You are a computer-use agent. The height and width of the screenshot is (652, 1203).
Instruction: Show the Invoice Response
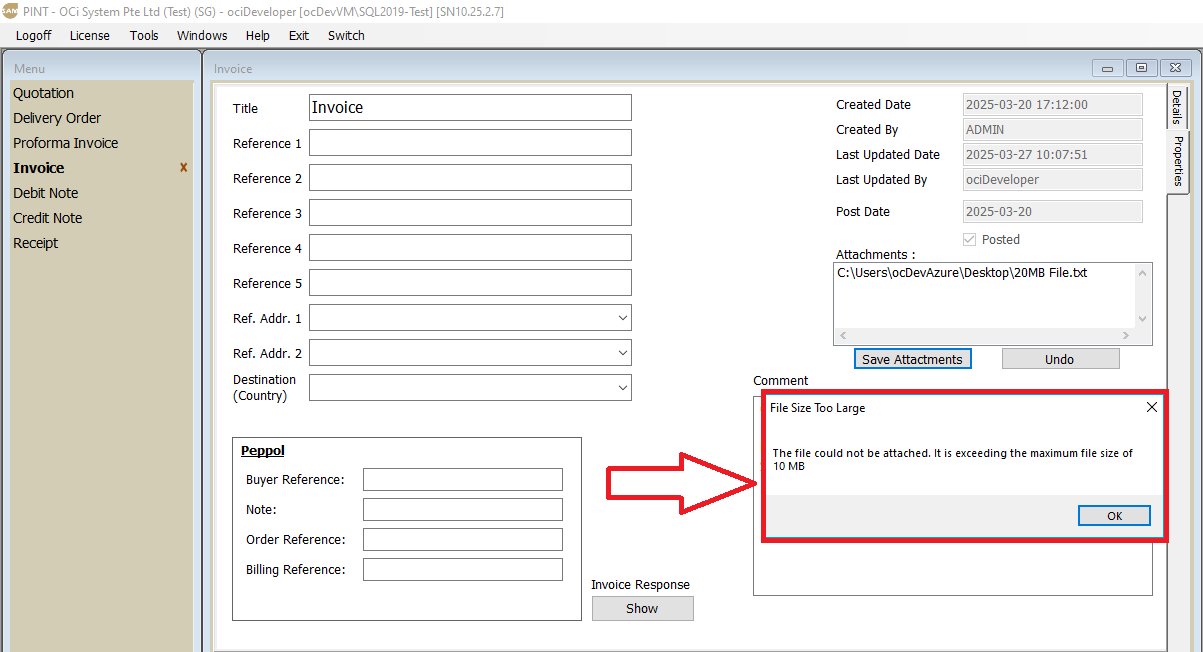tap(642, 608)
